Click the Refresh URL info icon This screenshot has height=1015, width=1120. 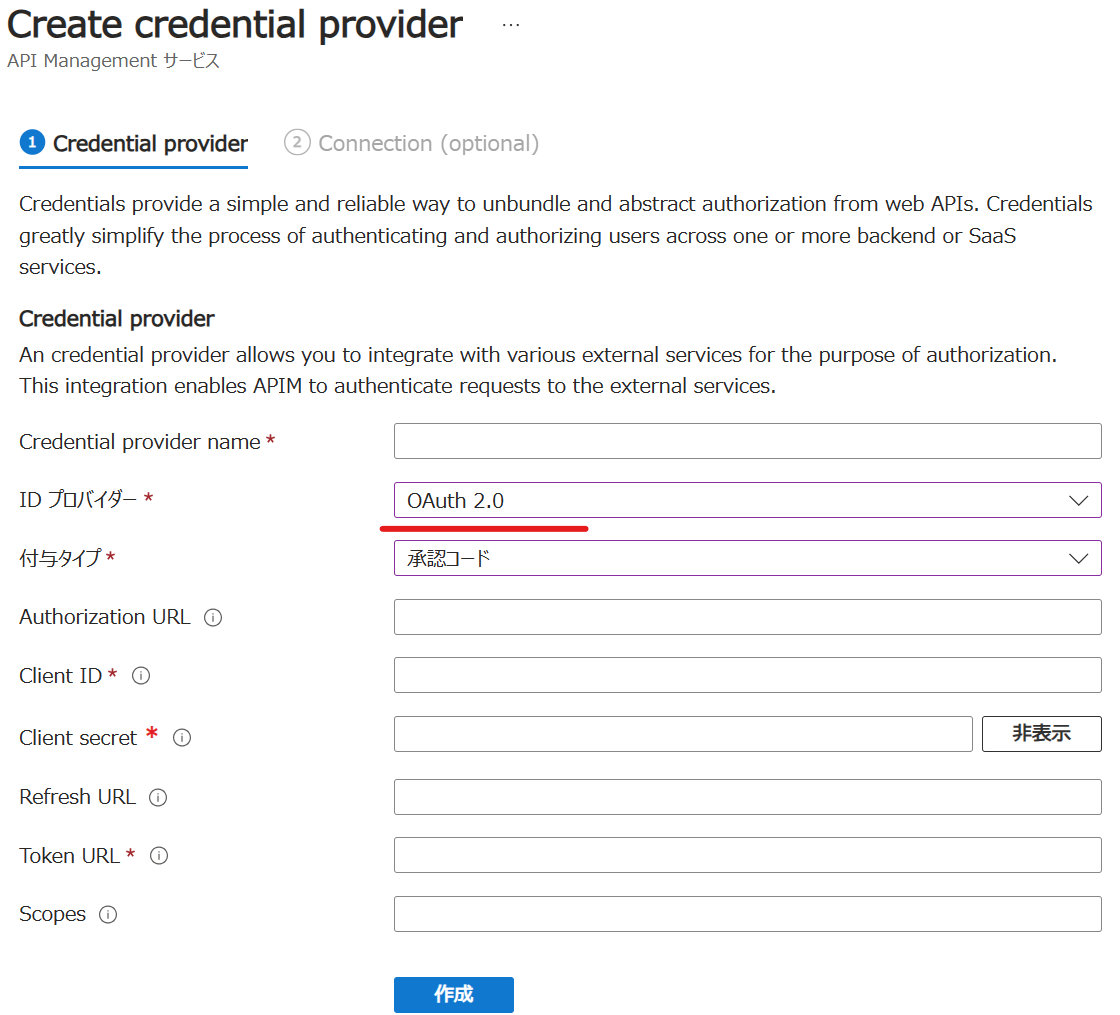pos(158,798)
